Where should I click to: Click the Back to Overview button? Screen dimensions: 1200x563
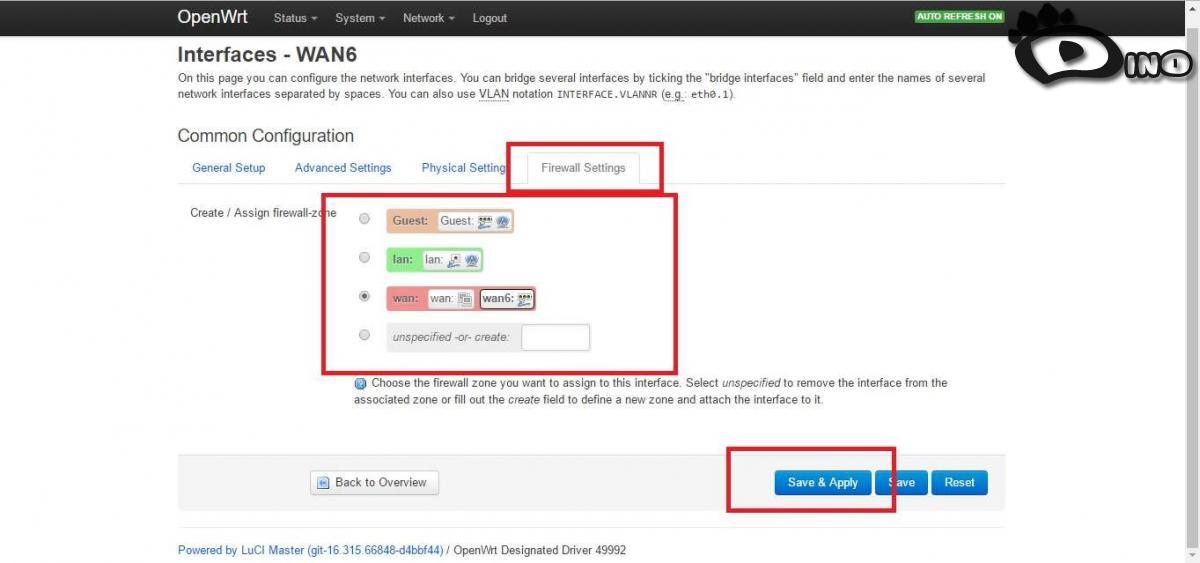374,482
